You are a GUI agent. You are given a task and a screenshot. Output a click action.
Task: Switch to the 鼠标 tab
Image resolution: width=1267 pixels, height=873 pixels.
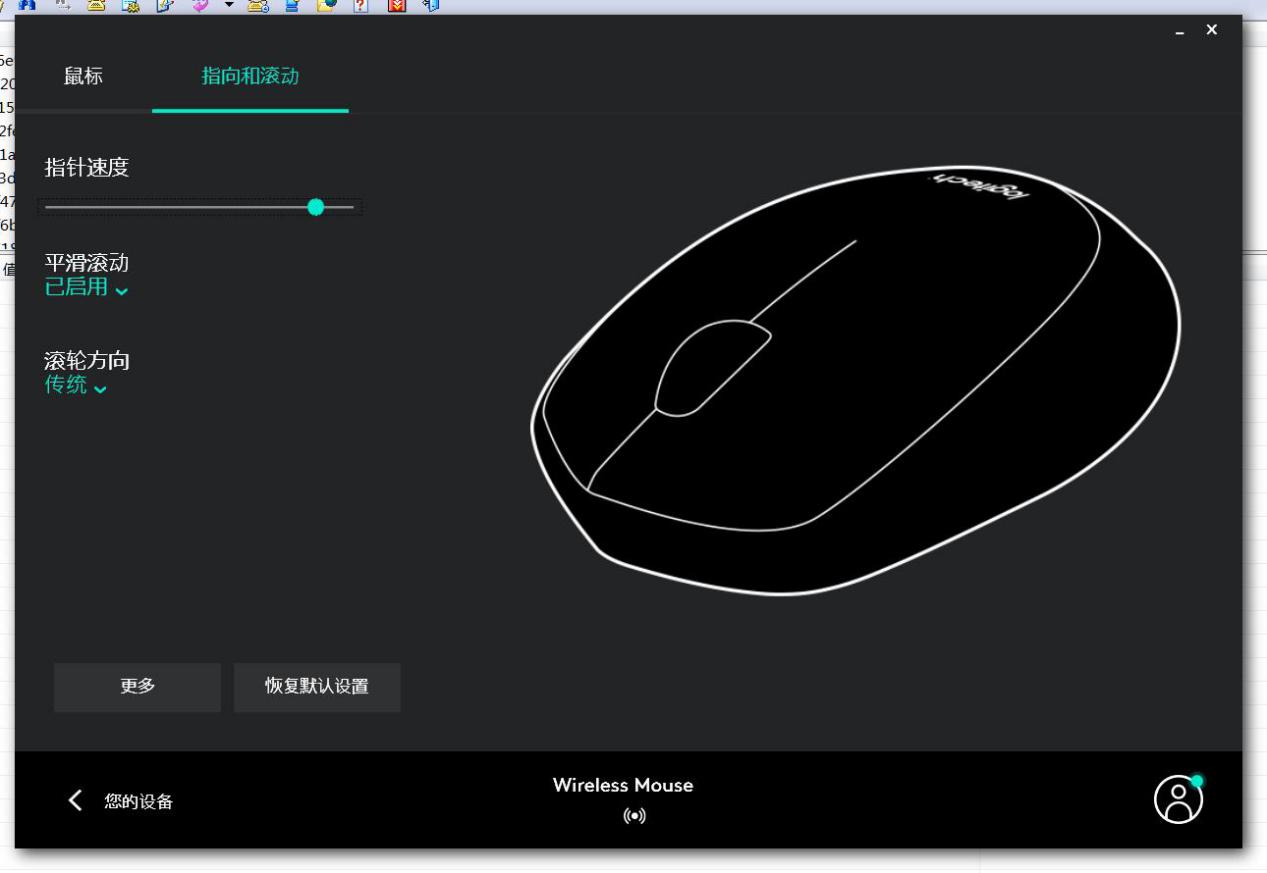pyautogui.click(x=83, y=76)
